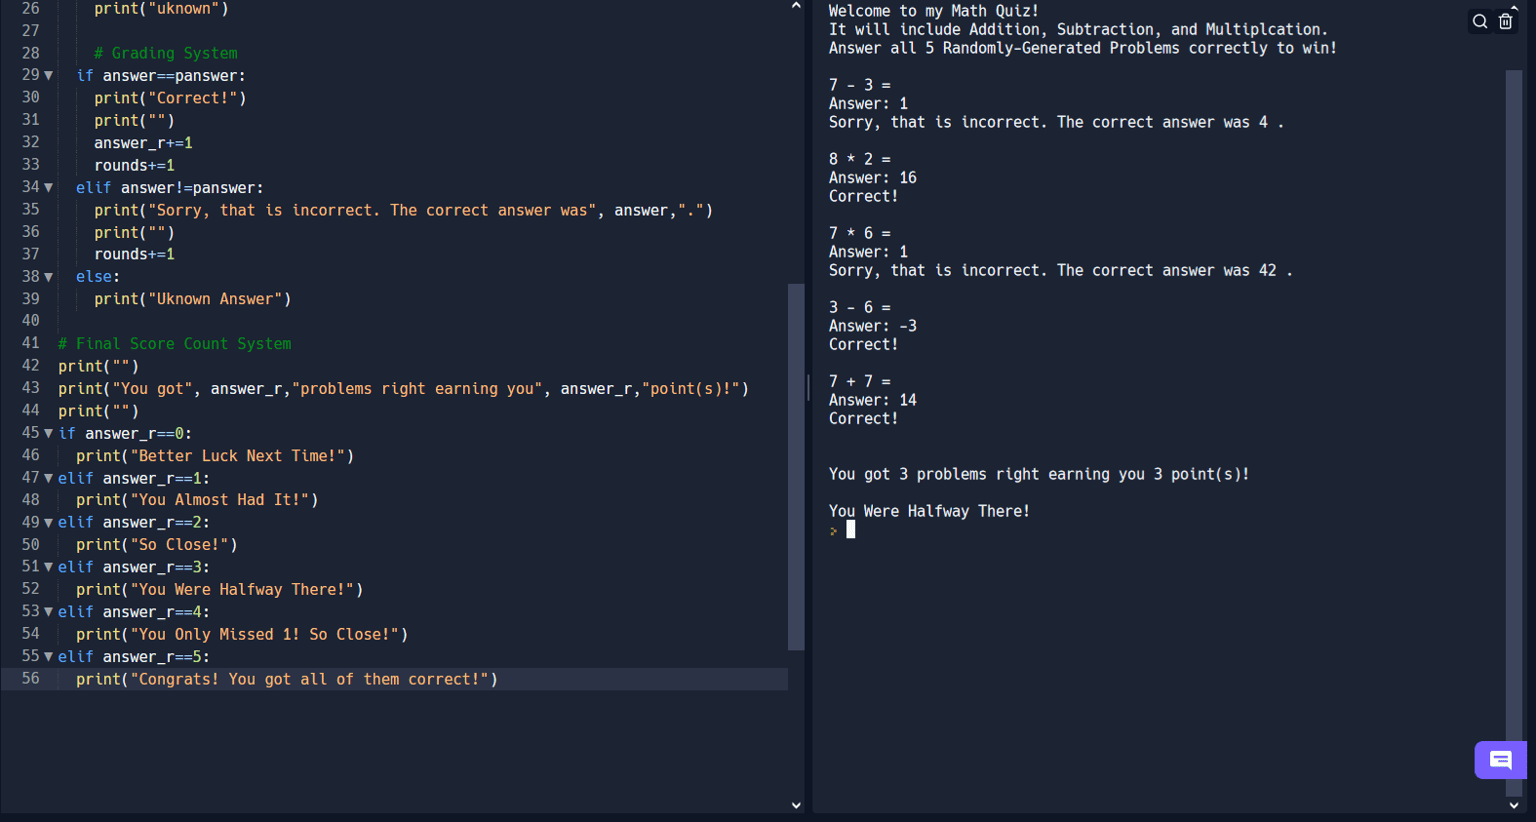
Task: Click the 'Congrats! You got all' print line
Action: click(x=287, y=680)
